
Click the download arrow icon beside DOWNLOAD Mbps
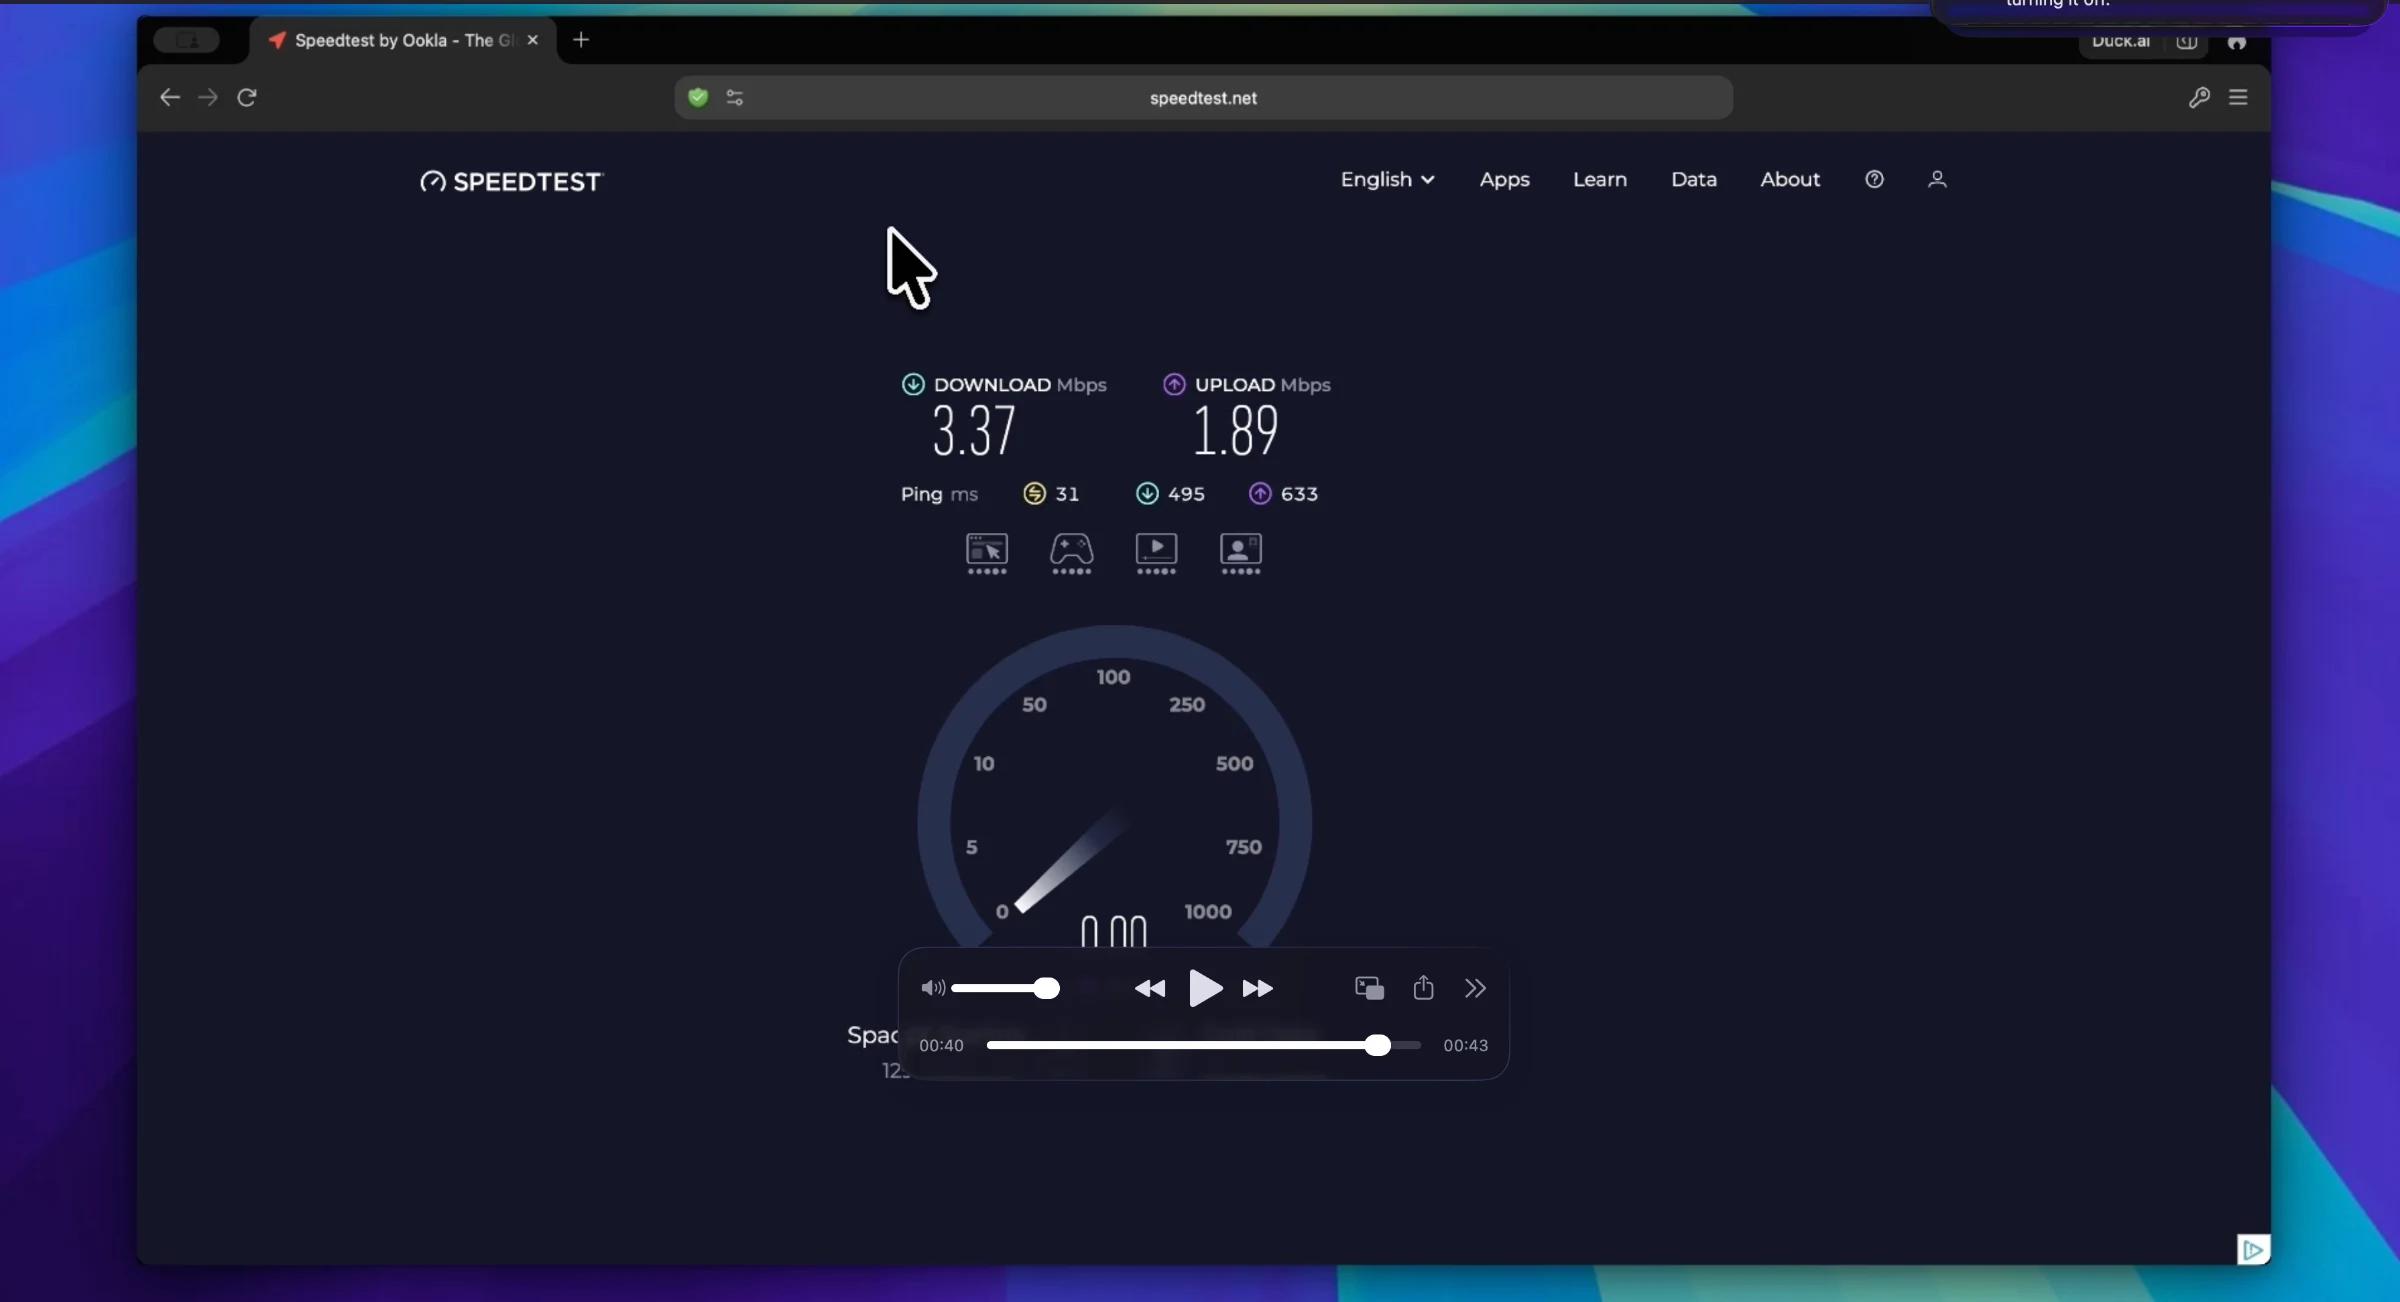(913, 384)
